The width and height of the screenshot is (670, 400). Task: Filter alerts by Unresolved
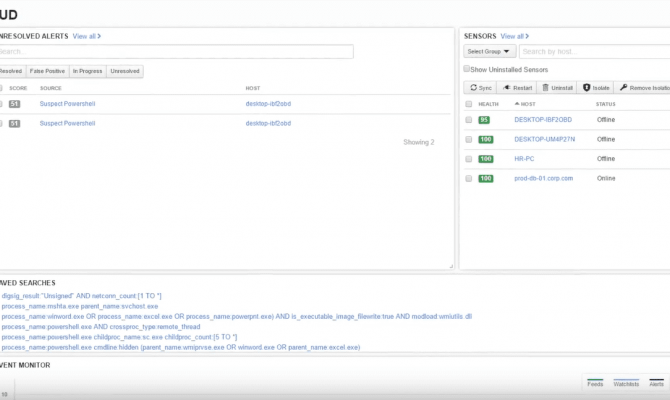point(125,71)
